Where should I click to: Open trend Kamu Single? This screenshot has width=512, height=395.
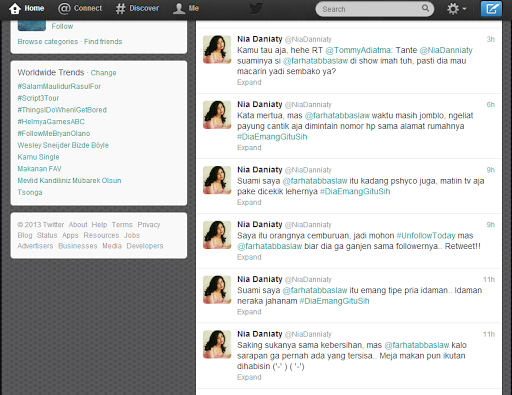pos(38,157)
